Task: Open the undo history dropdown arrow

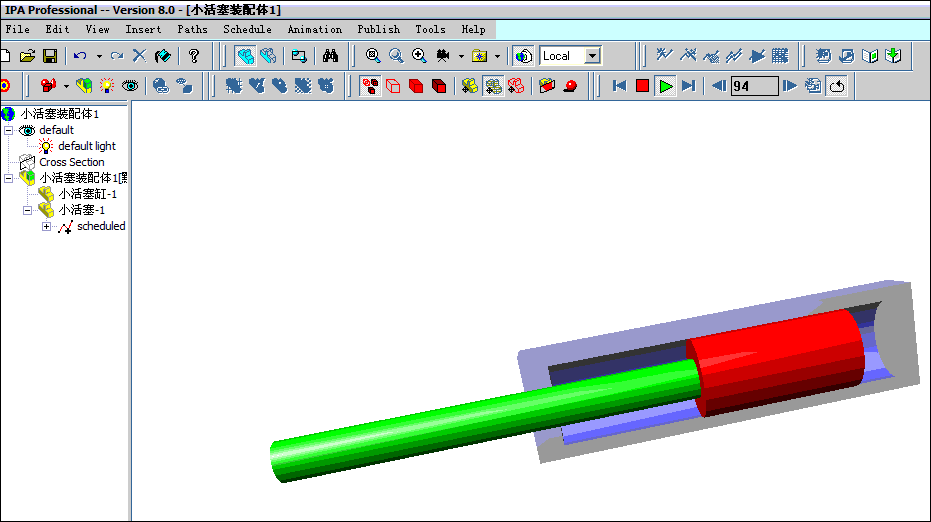Action: point(99,56)
